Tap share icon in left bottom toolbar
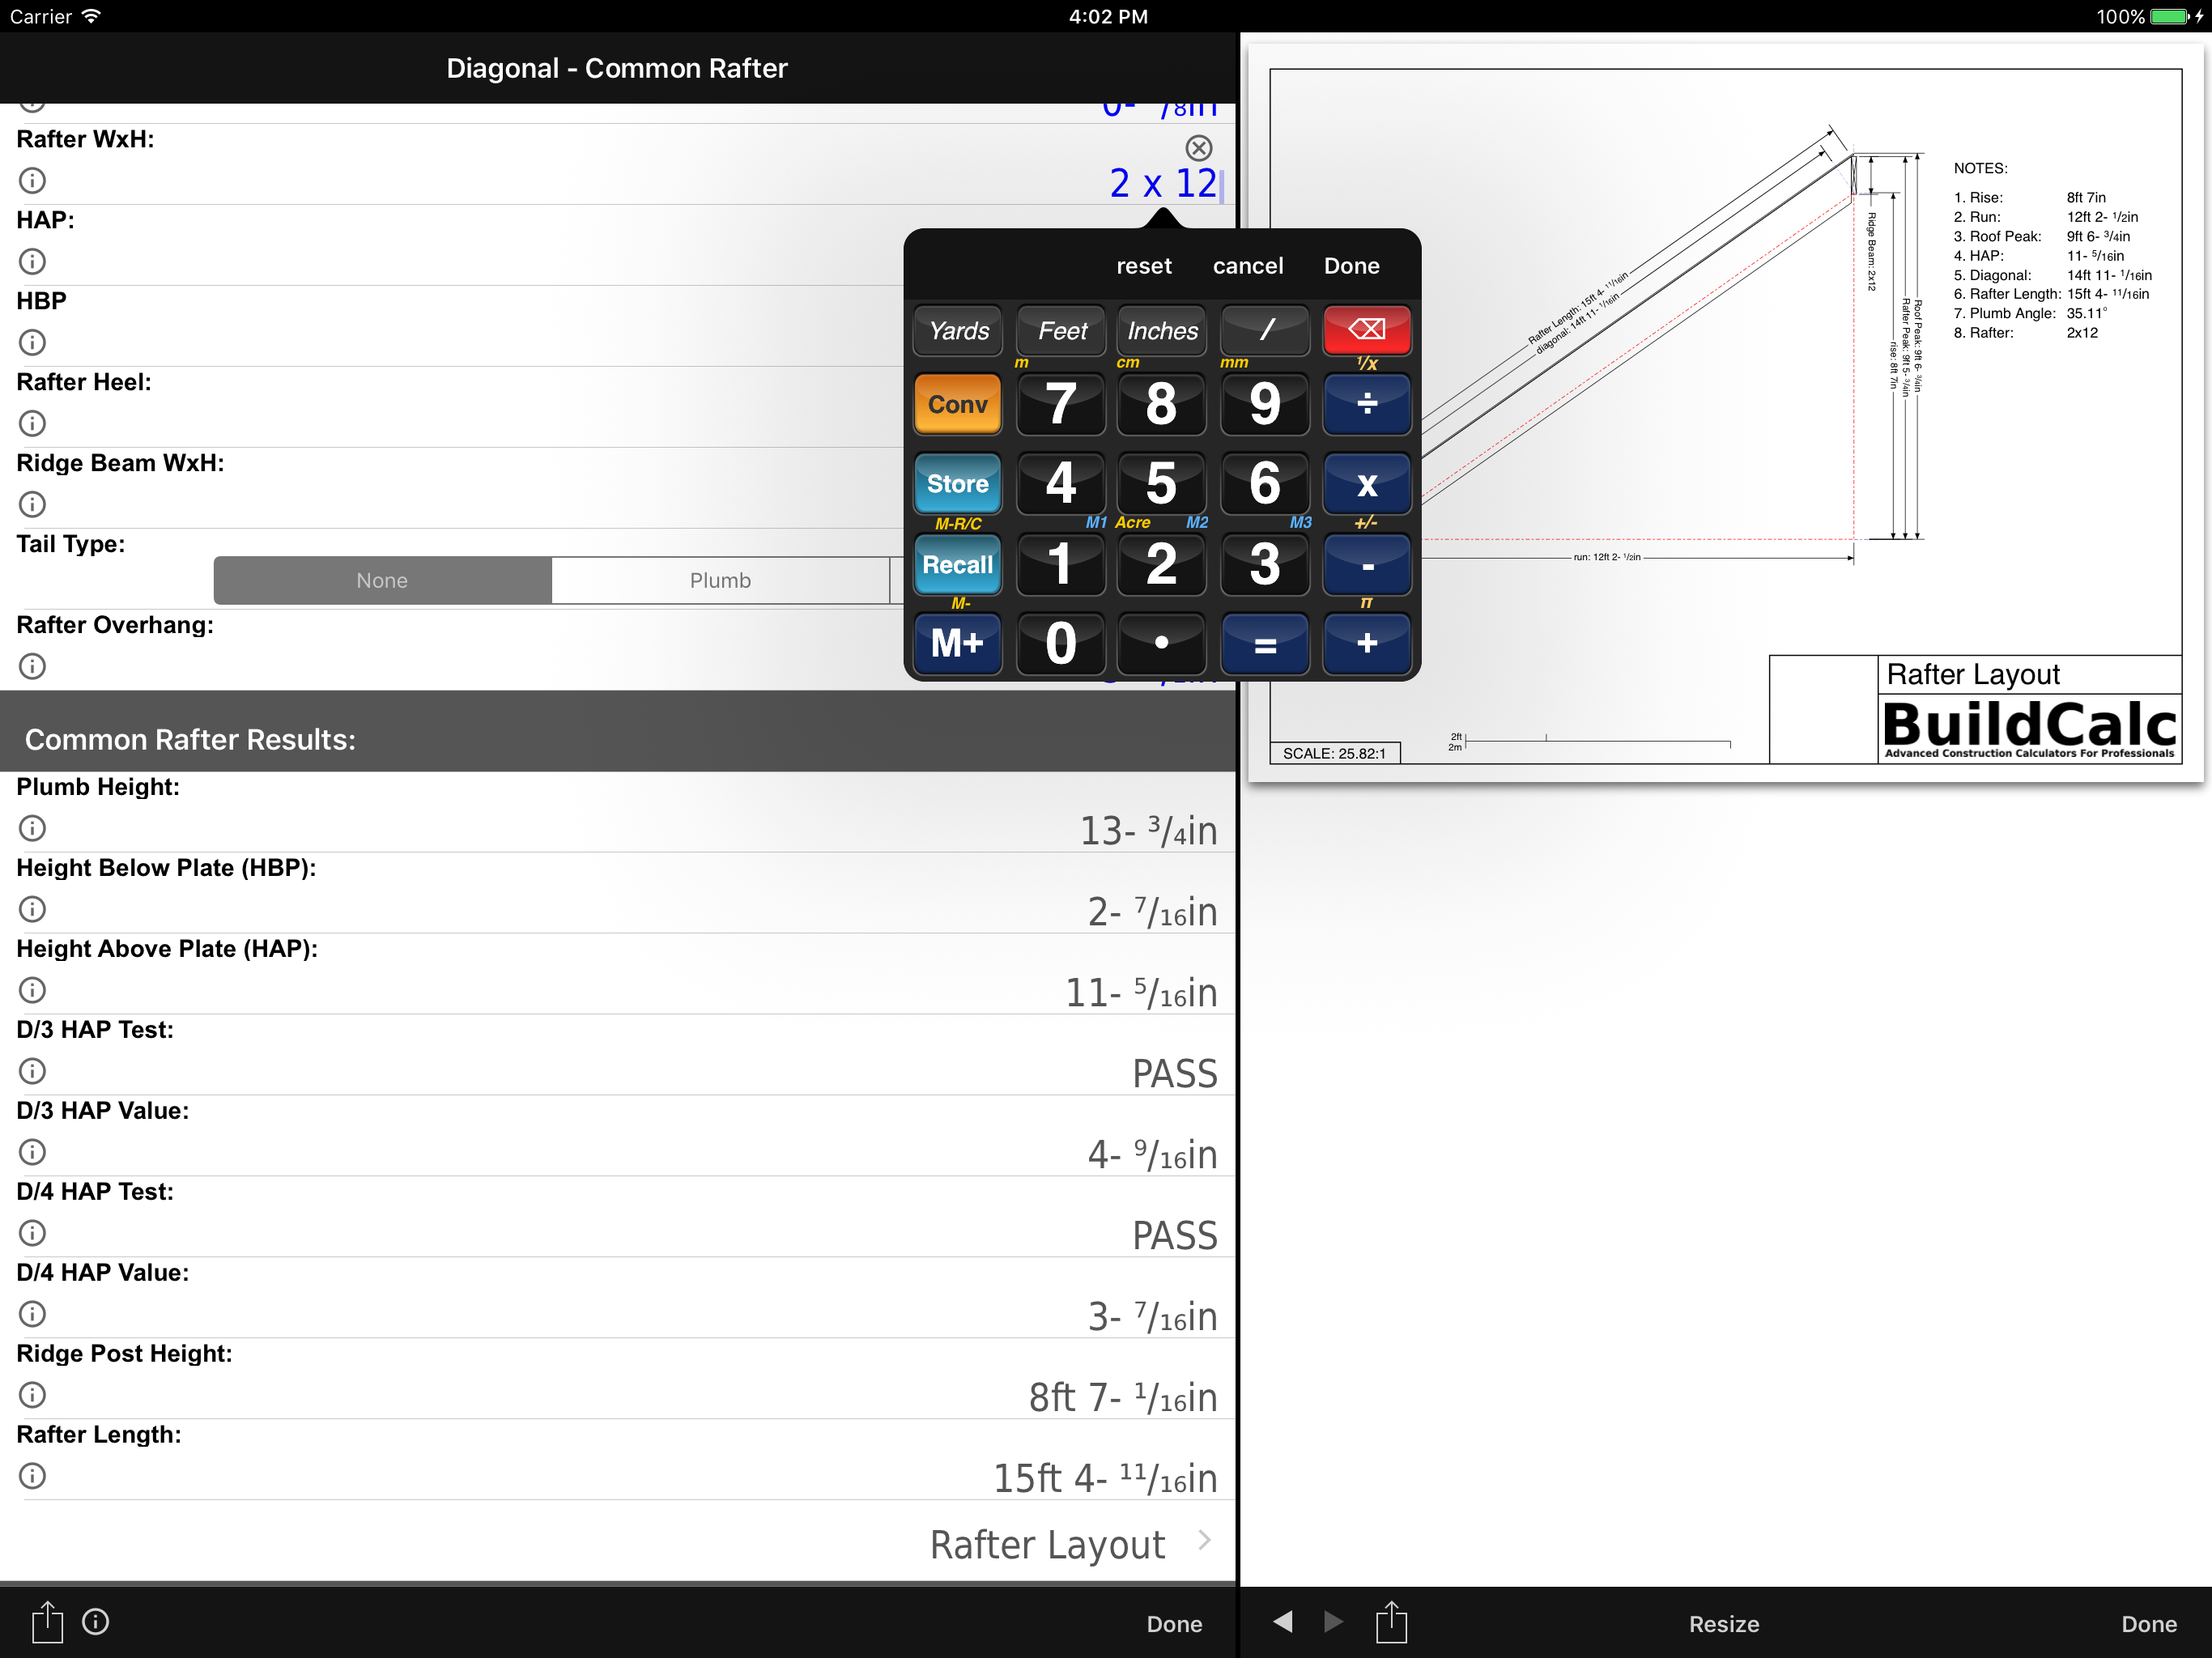 46,1622
